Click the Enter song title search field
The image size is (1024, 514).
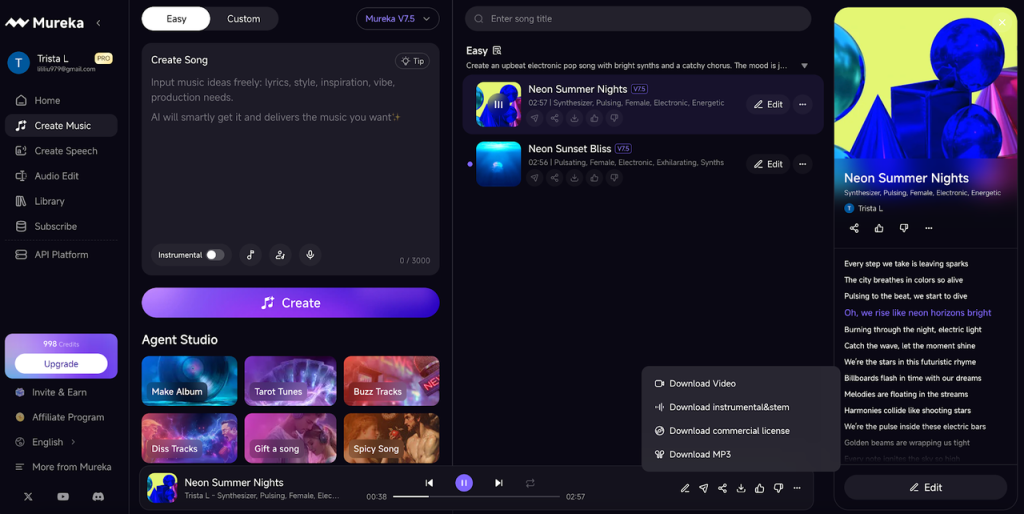tap(638, 19)
